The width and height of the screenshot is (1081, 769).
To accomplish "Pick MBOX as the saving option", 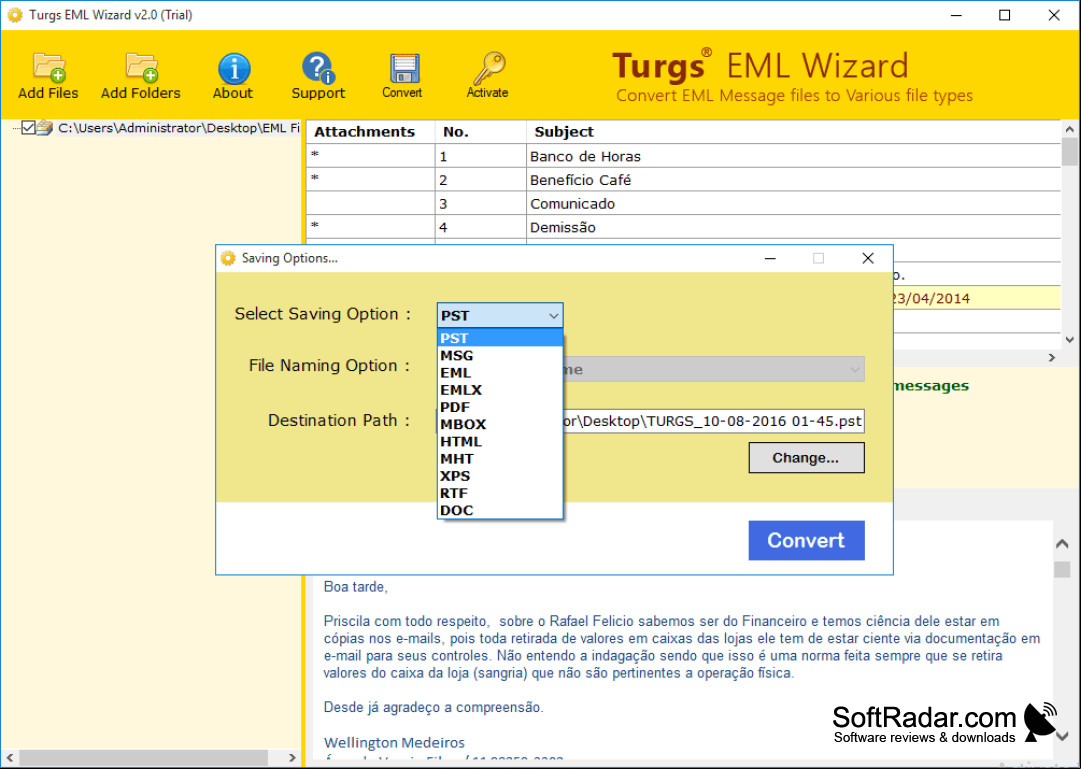I will [500, 424].
